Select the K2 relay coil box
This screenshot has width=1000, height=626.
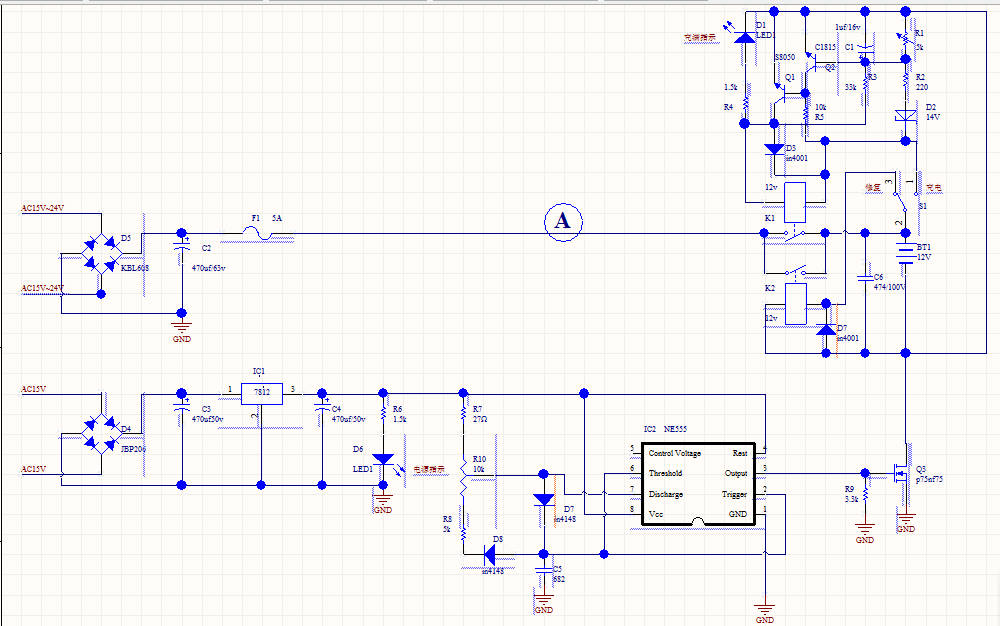(797, 304)
